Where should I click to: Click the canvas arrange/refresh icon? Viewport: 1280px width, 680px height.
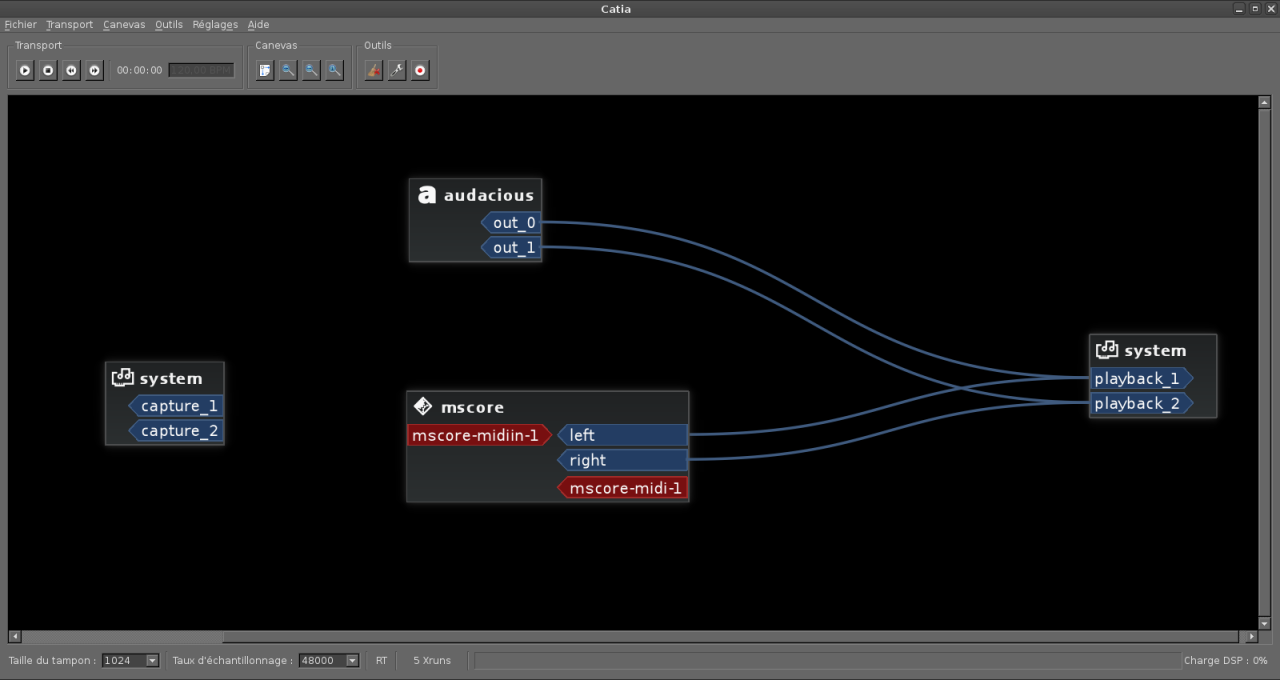point(265,70)
